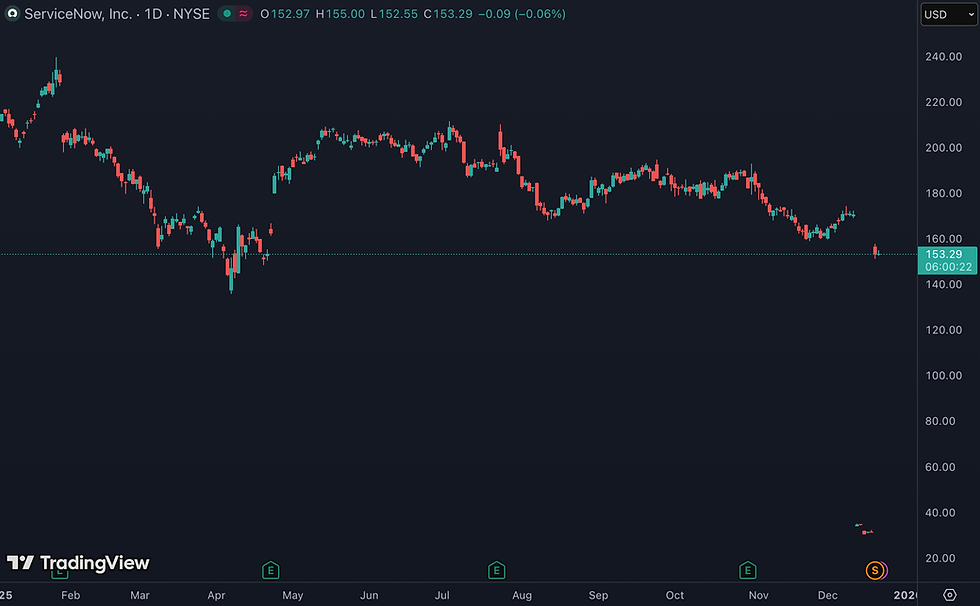
Task: Click the TradingView logo
Action: click(78, 563)
